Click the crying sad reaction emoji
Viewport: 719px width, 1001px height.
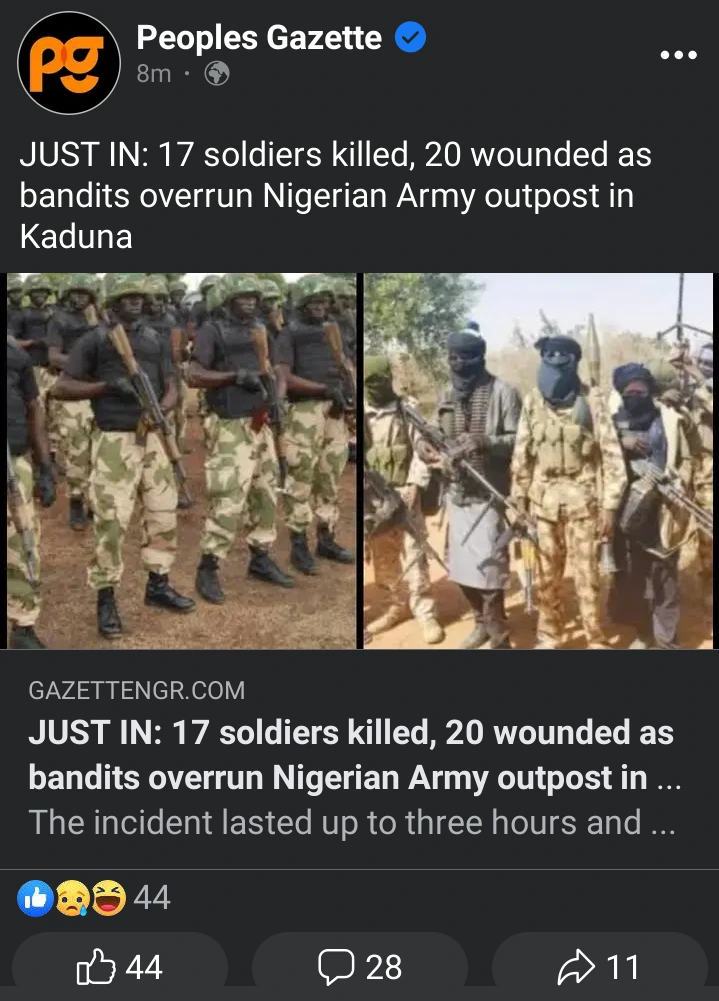pyautogui.click(x=72, y=898)
